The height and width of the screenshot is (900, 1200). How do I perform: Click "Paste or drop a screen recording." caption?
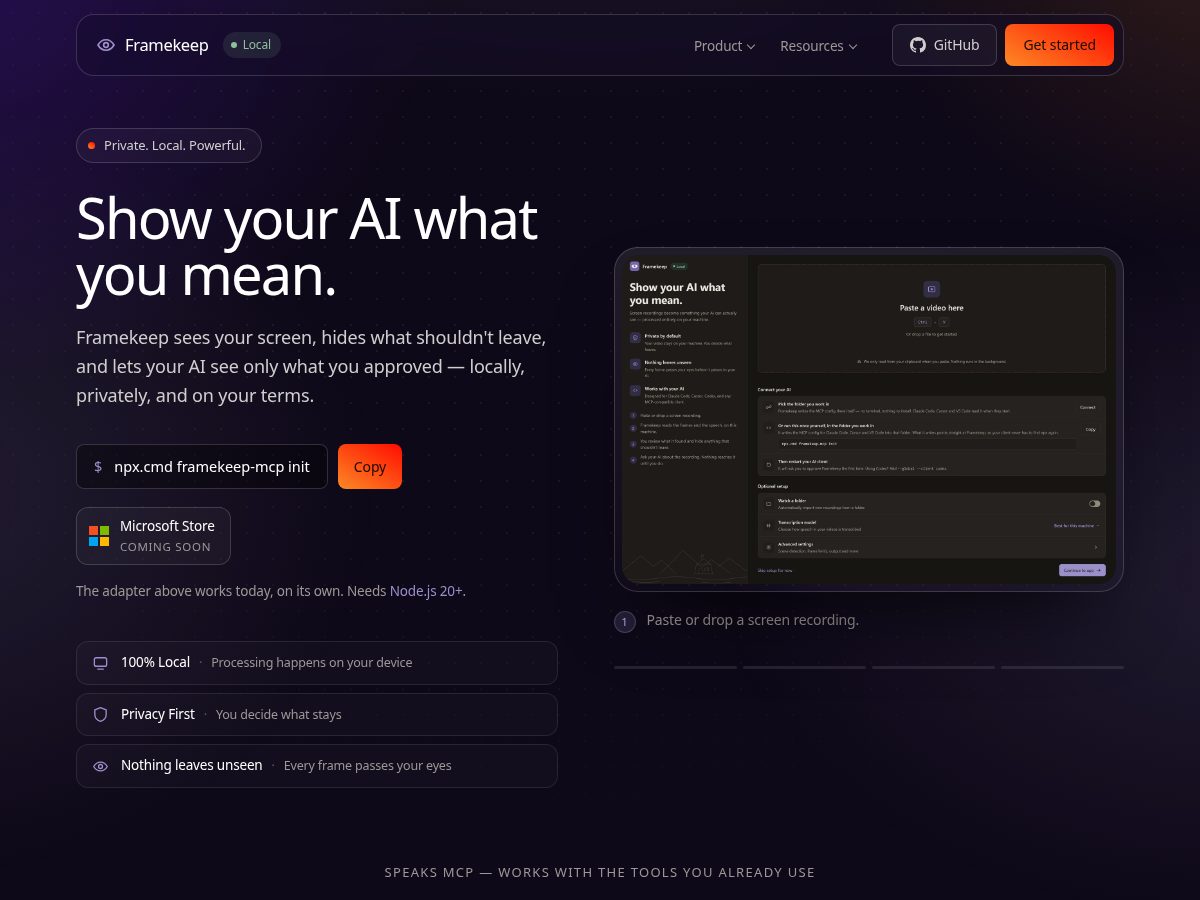pos(752,620)
